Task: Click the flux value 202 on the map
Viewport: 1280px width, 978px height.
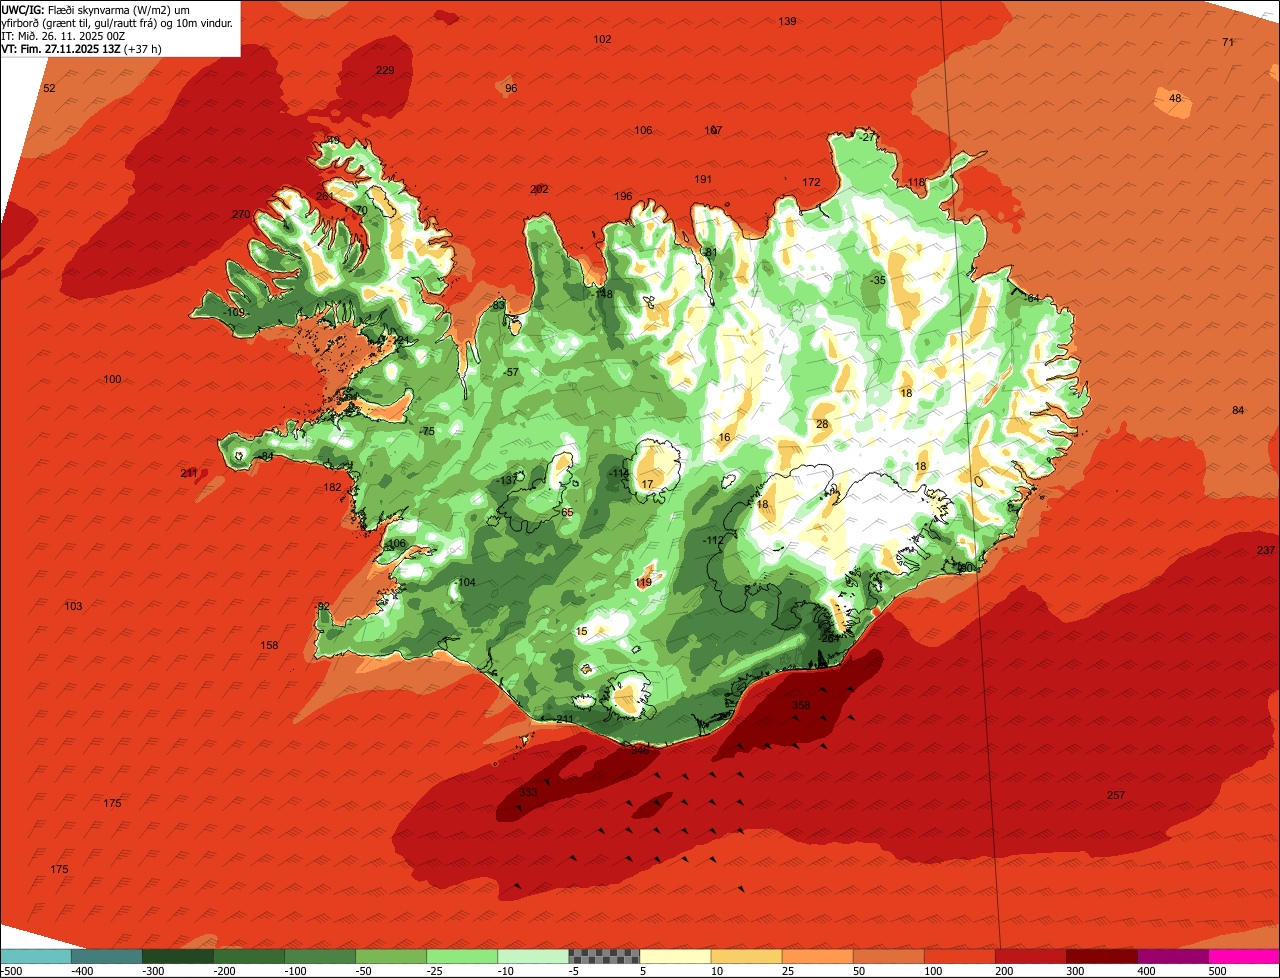Action: 539,189
